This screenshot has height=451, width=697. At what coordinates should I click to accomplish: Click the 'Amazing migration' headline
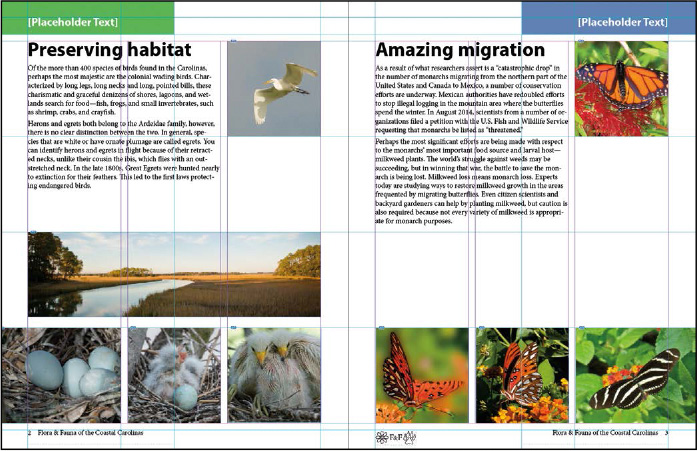[x=460, y=50]
